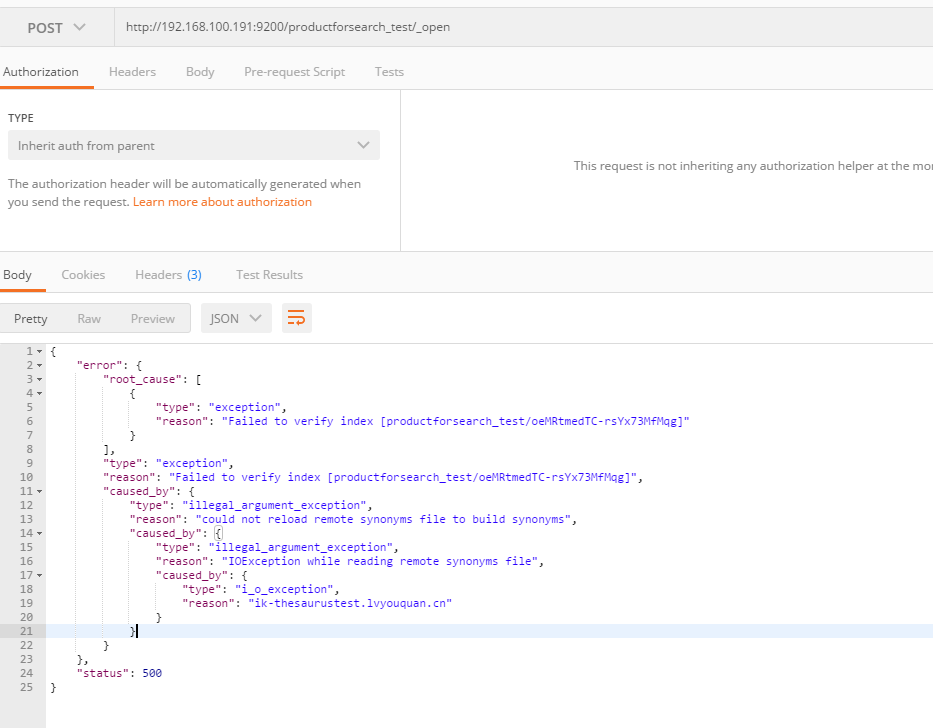The width and height of the screenshot is (933, 728).
Task: Click "illegal_argument_exception" value on line 12
Action: pyautogui.click(x=274, y=505)
